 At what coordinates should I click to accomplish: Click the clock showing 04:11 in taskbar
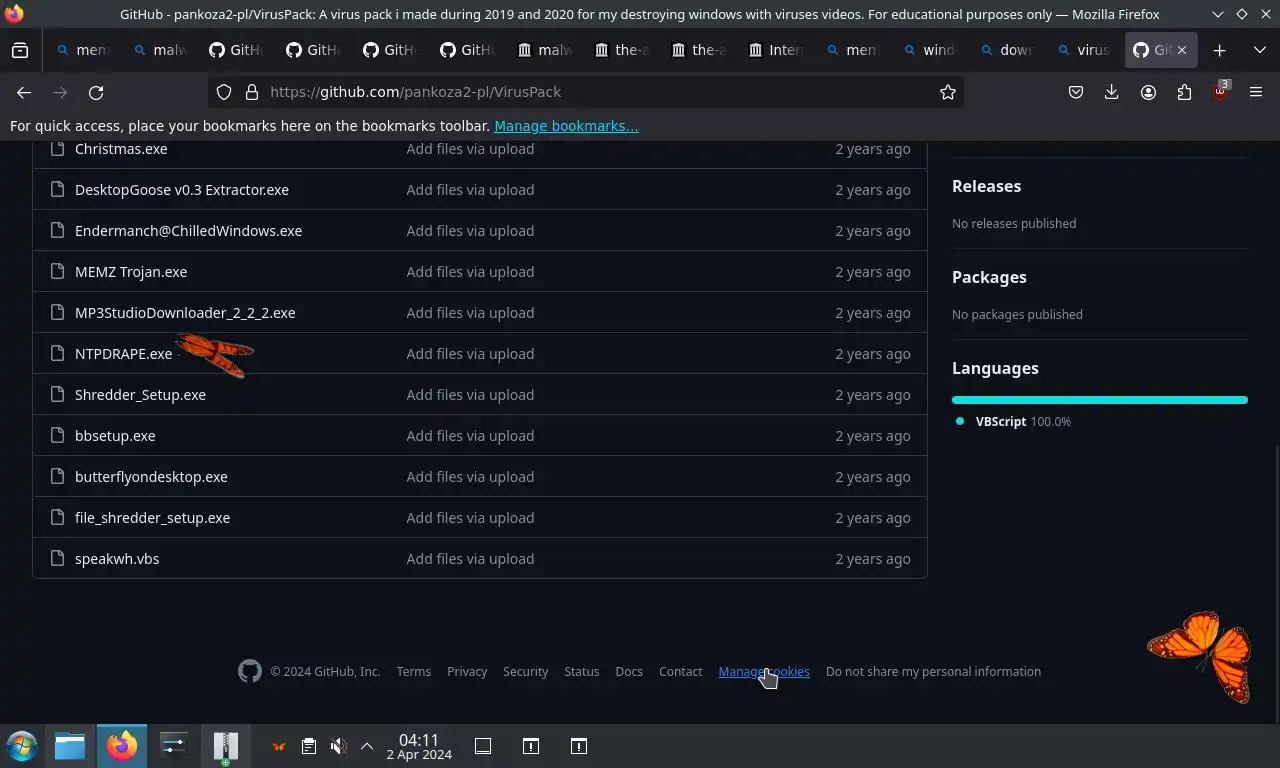[x=419, y=746]
